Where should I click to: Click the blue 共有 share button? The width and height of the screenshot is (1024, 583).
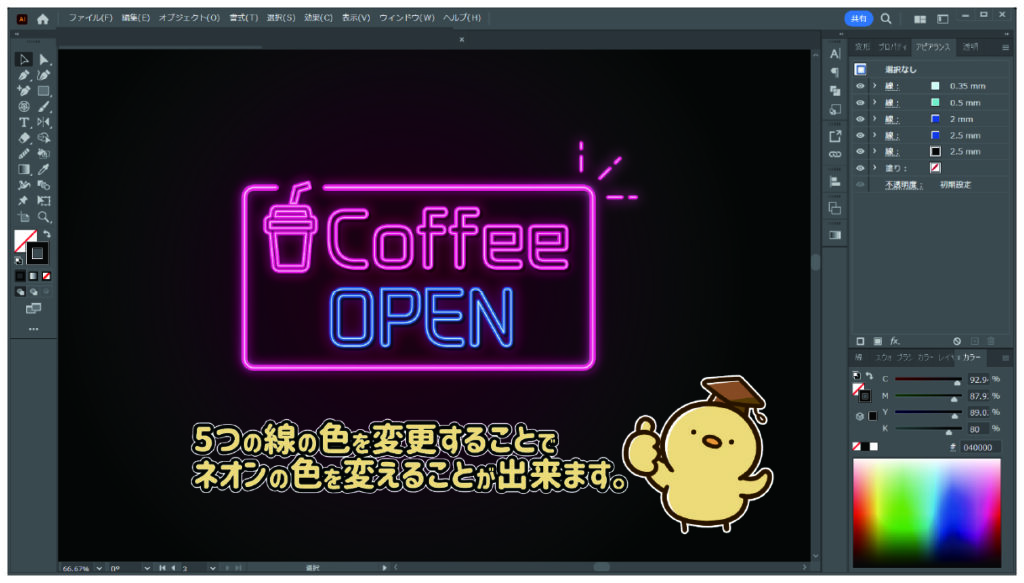(858, 19)
